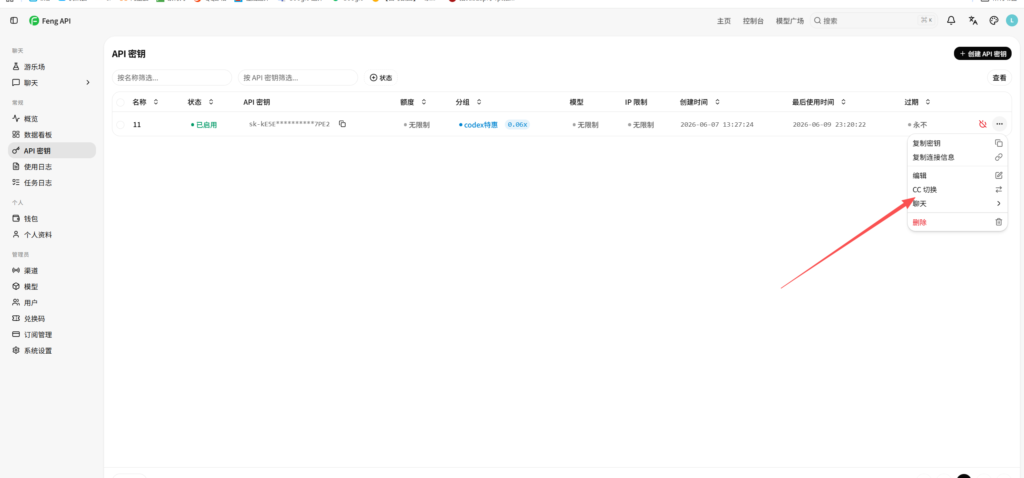Open 使用日志 in the sidebar
Image resolution: width=1024 pixels, height=478 pixels.
[x=52, y=167]
